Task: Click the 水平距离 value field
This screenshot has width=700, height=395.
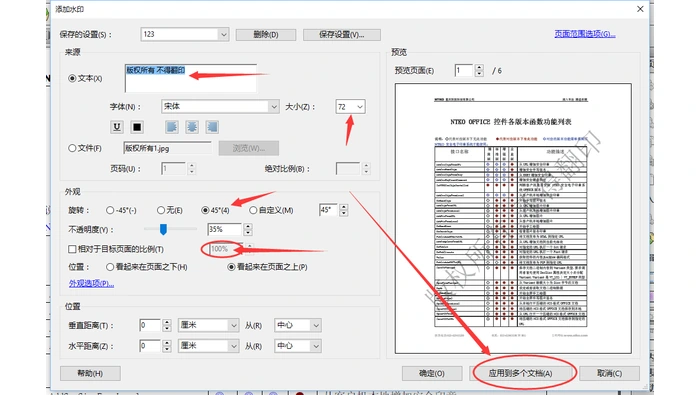Action: [x=150, y=345]
